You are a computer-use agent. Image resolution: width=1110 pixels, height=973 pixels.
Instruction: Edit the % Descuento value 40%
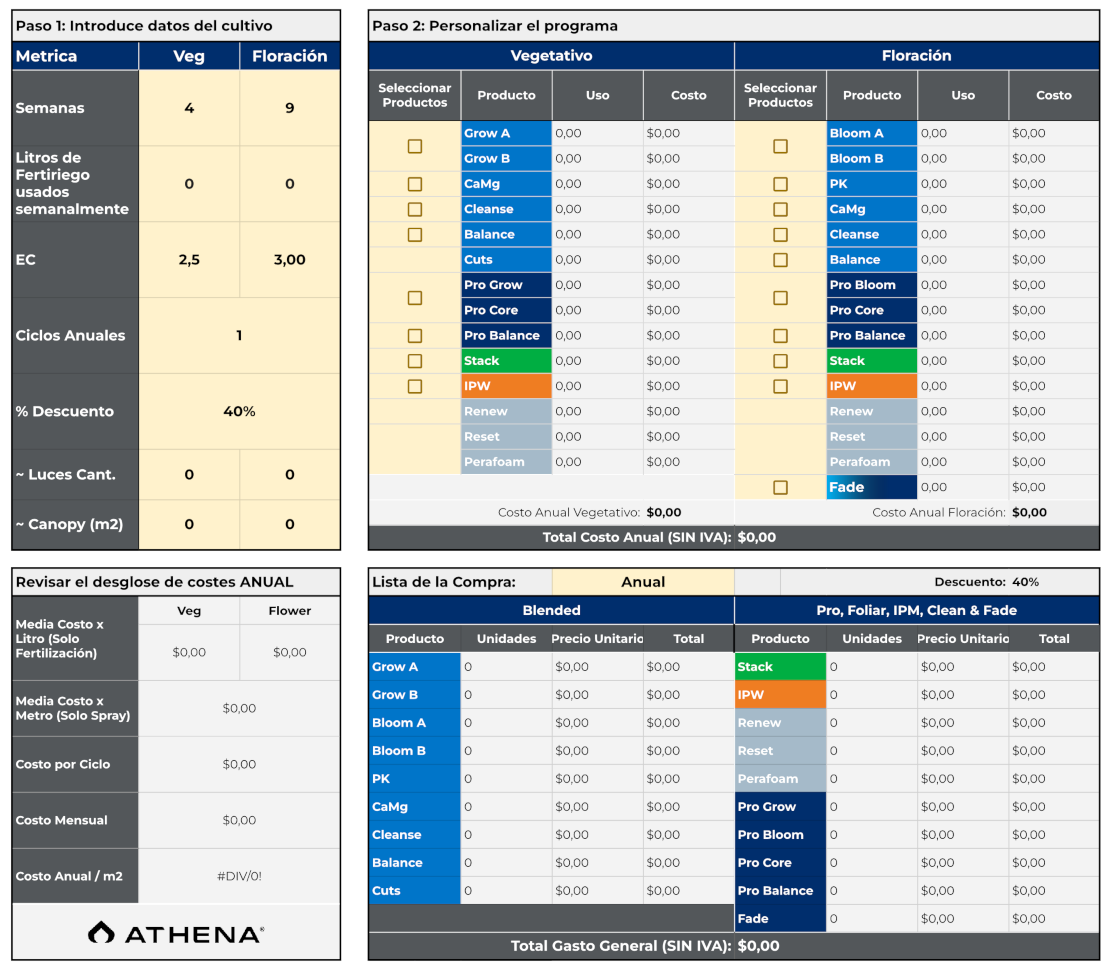[239, 411]
